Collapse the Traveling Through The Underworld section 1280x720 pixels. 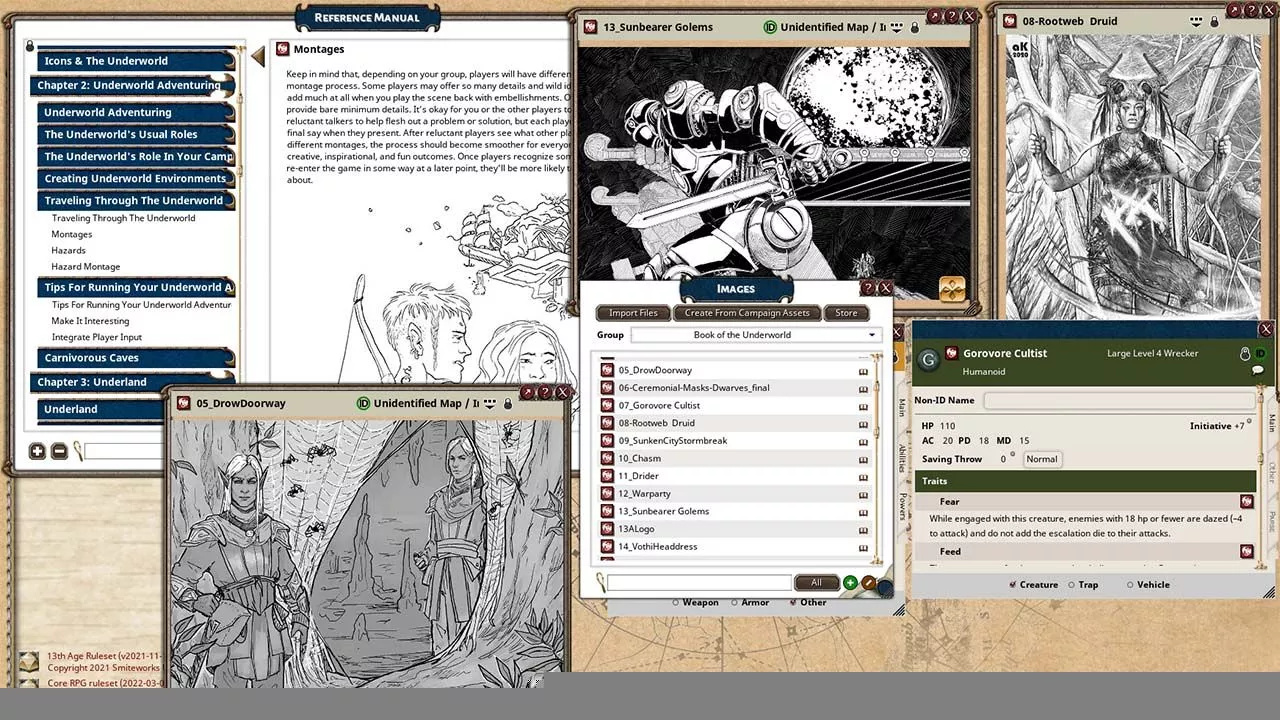coord(136,201)
